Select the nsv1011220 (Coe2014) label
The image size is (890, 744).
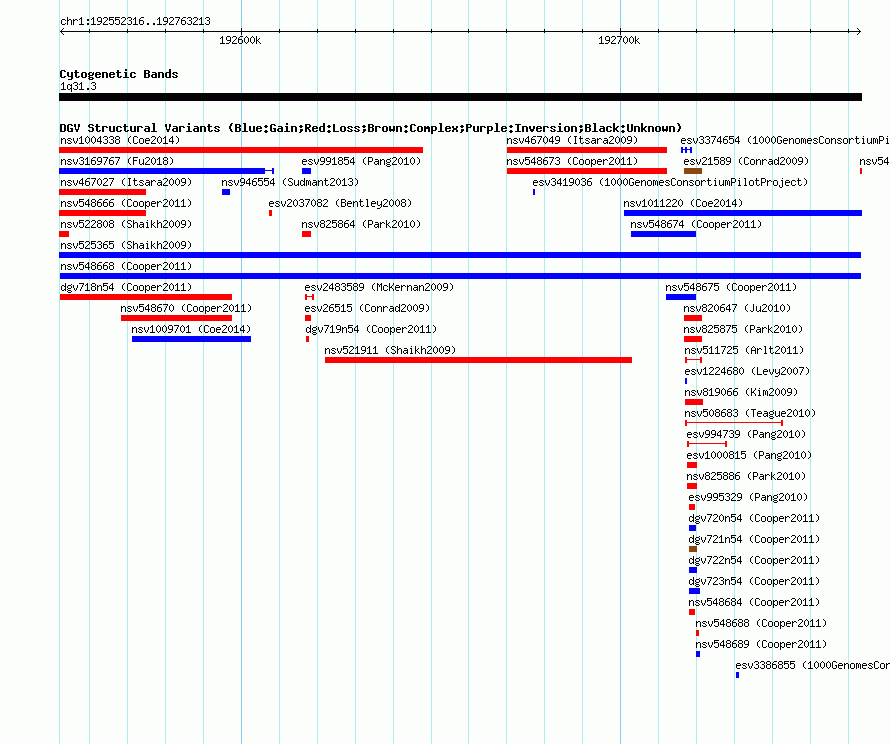683,203
